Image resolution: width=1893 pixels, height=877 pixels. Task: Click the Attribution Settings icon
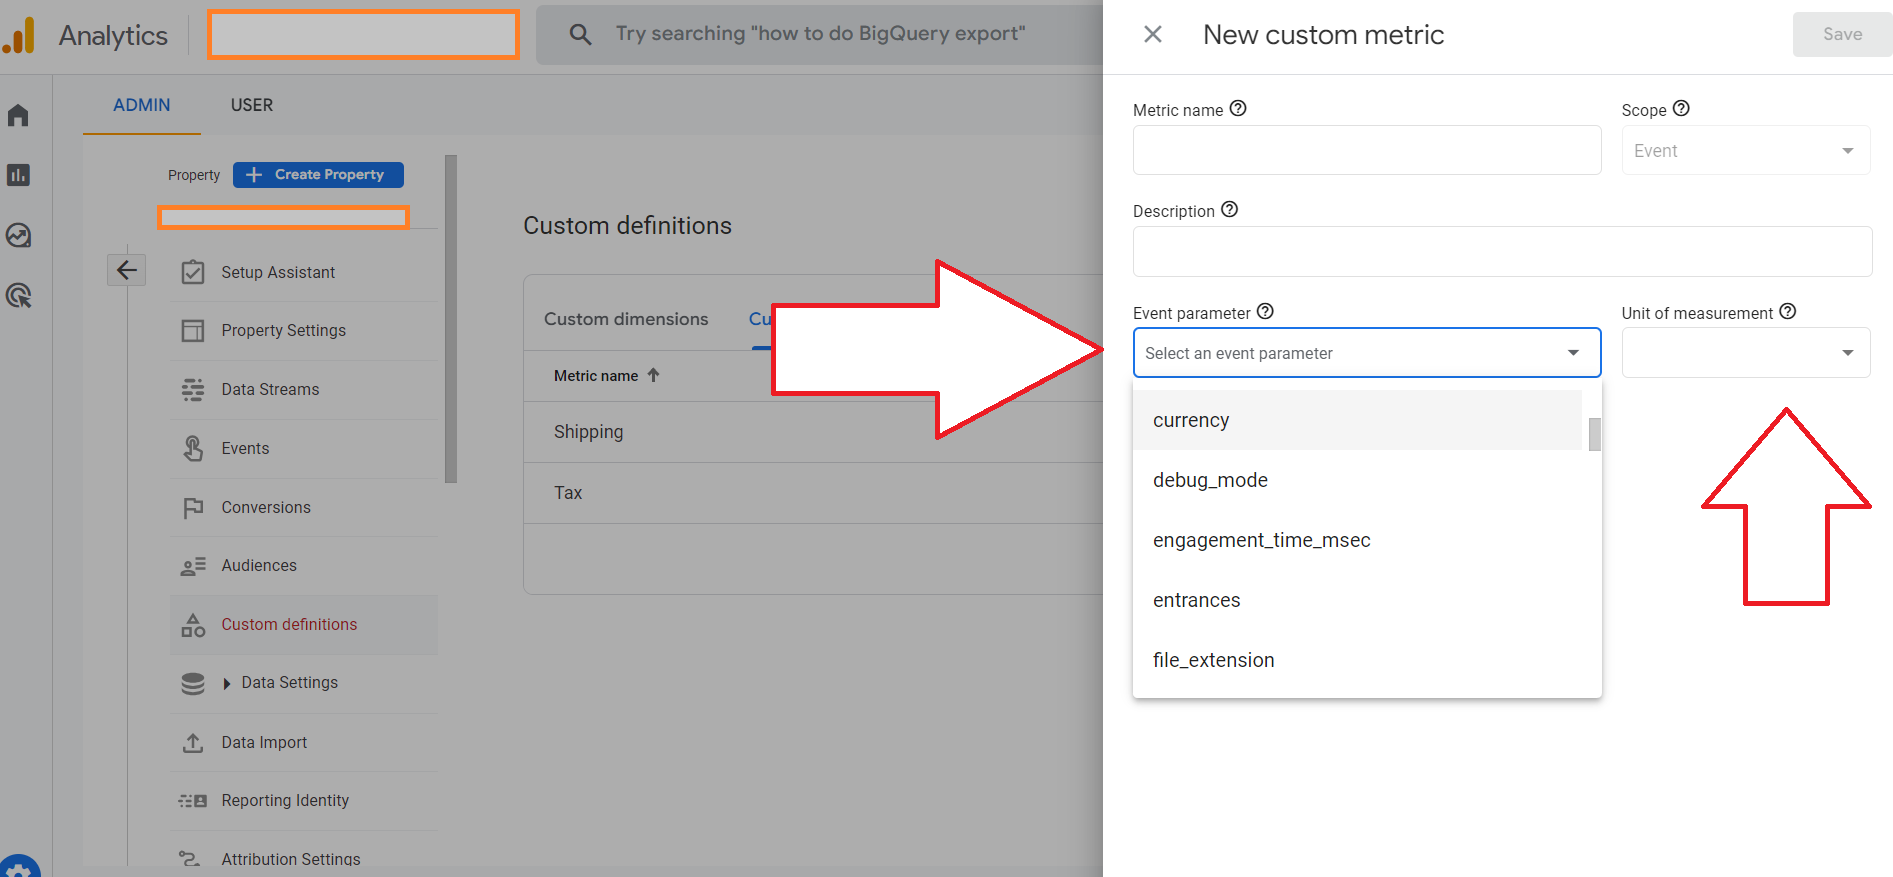click(190, 858)
